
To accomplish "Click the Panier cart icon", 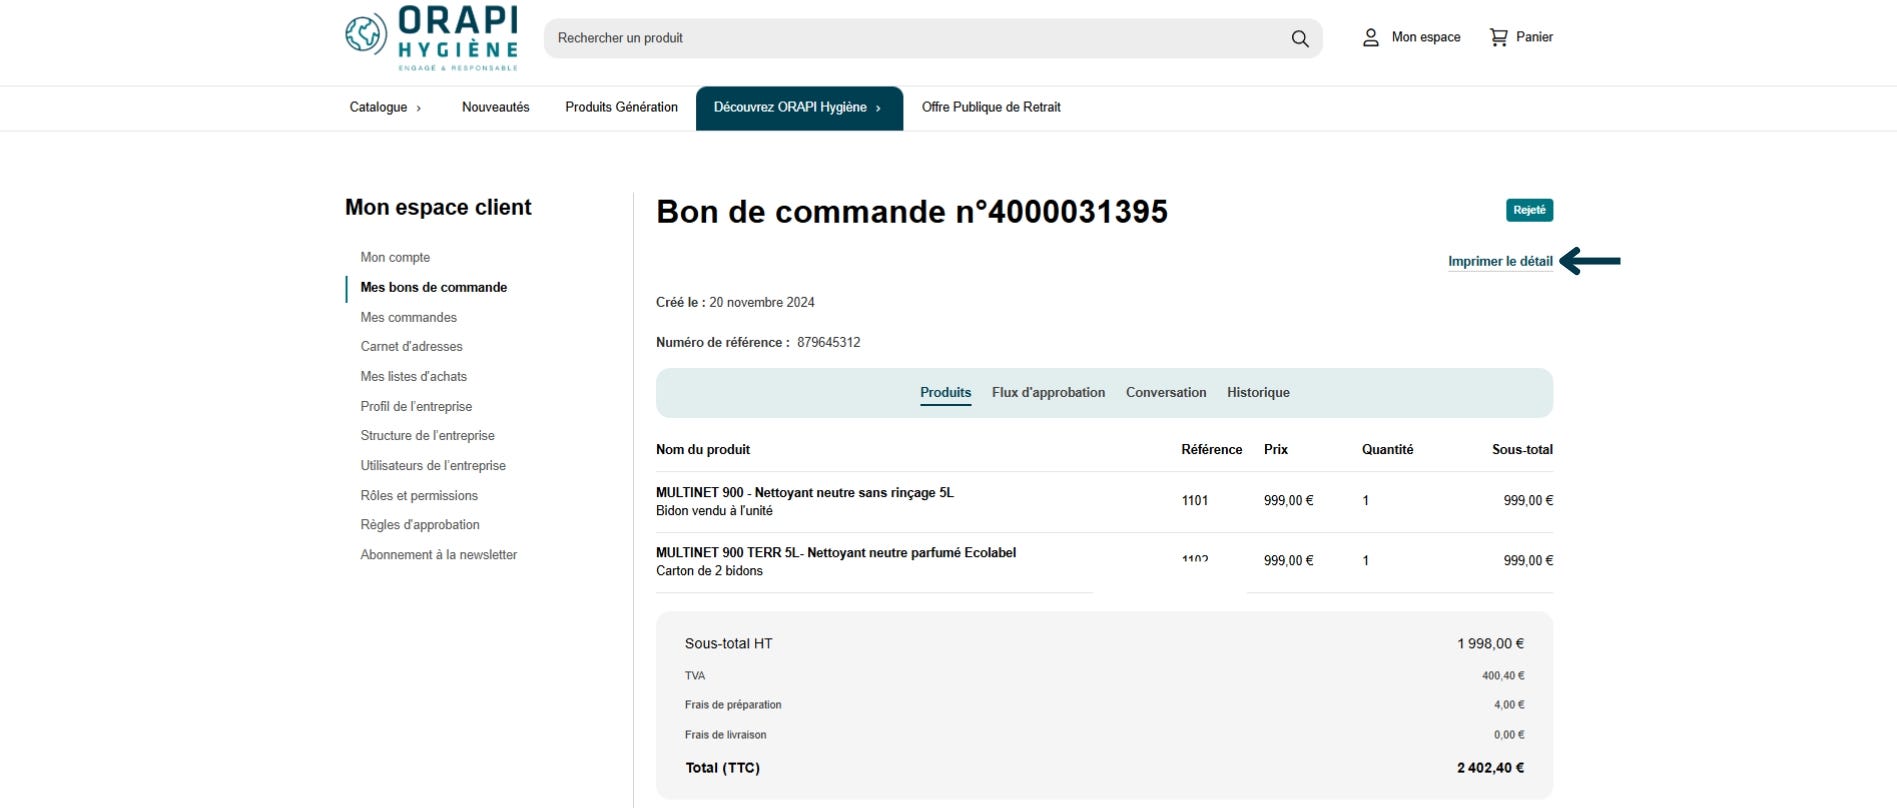I will 1498,38.
